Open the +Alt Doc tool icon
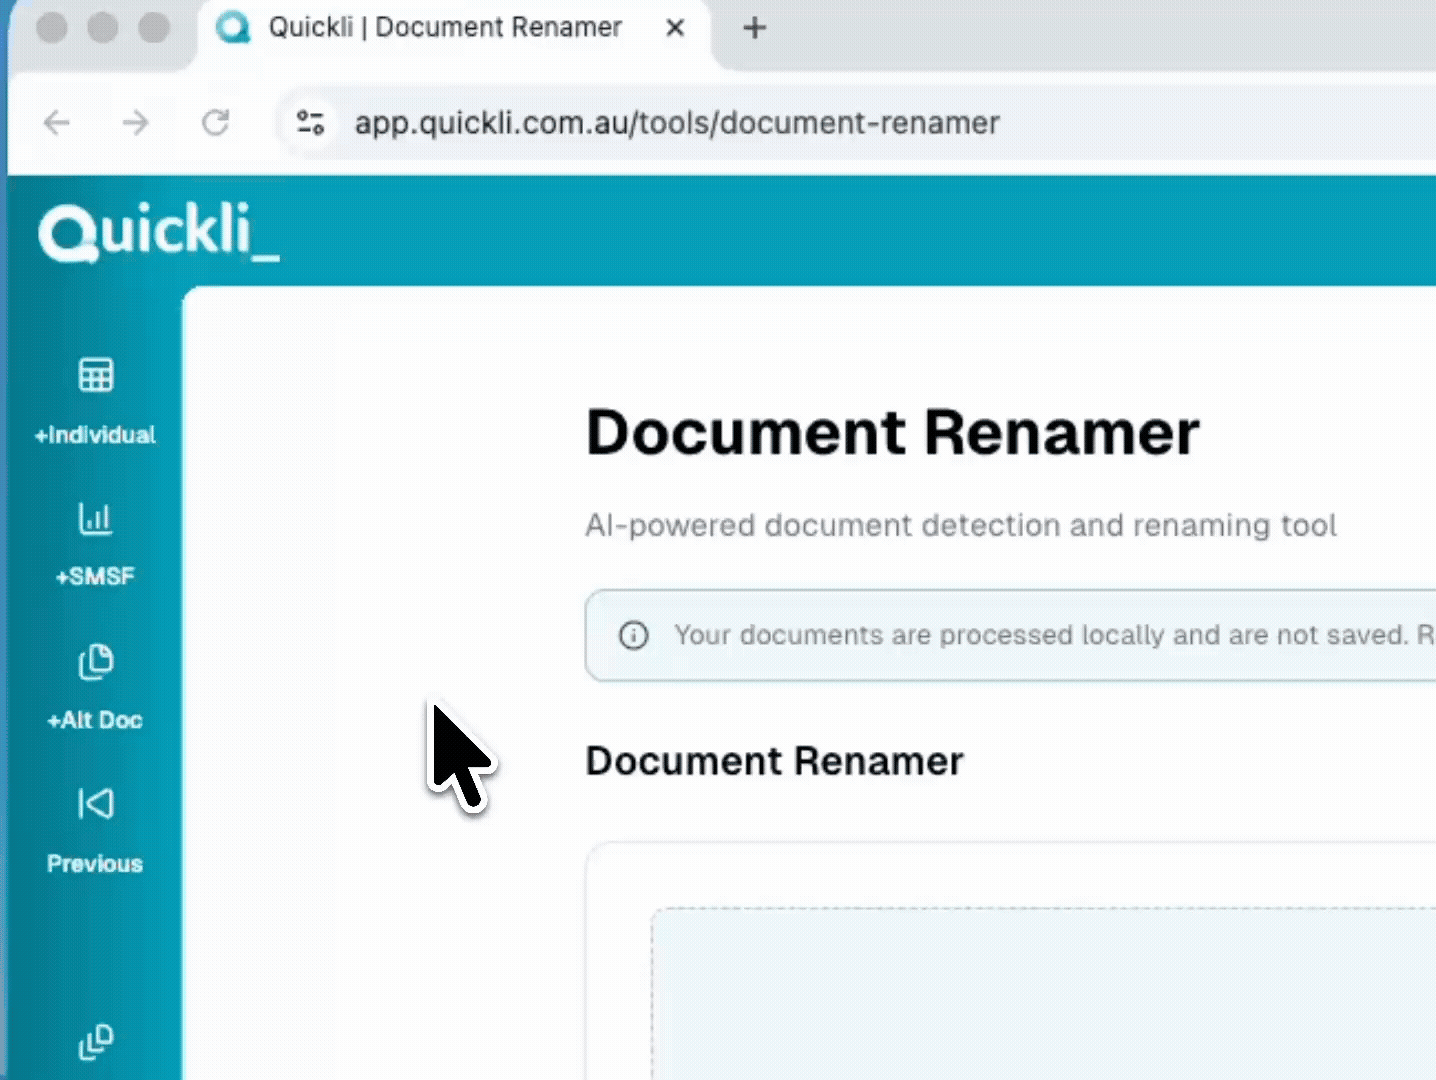 coord(95,661)
